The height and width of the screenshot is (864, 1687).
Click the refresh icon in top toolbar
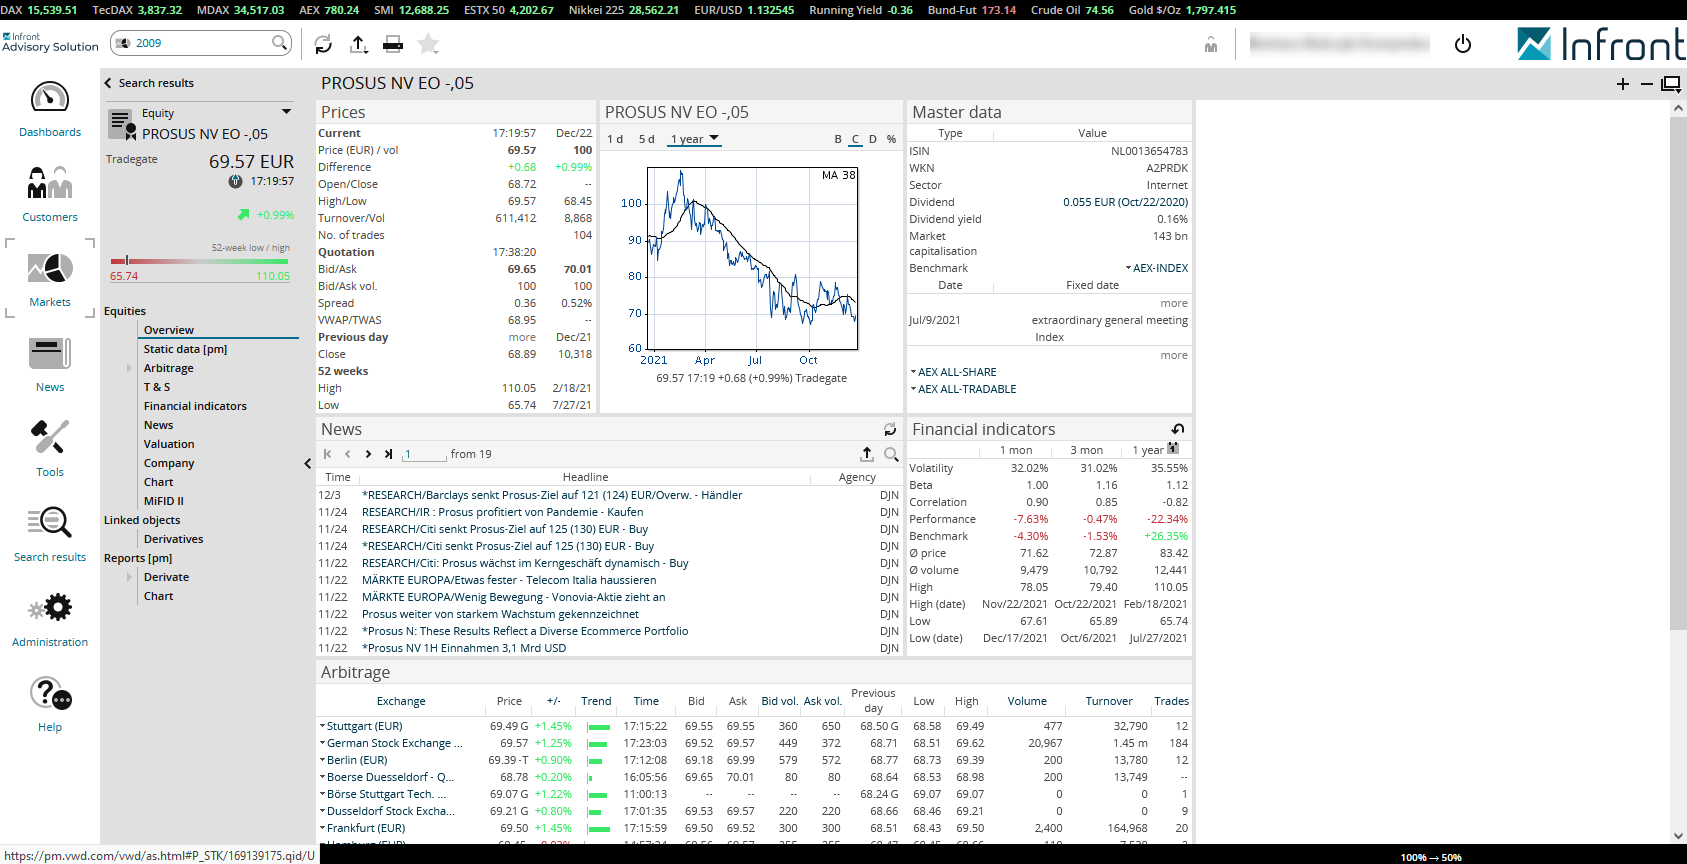tap(323, 44)
